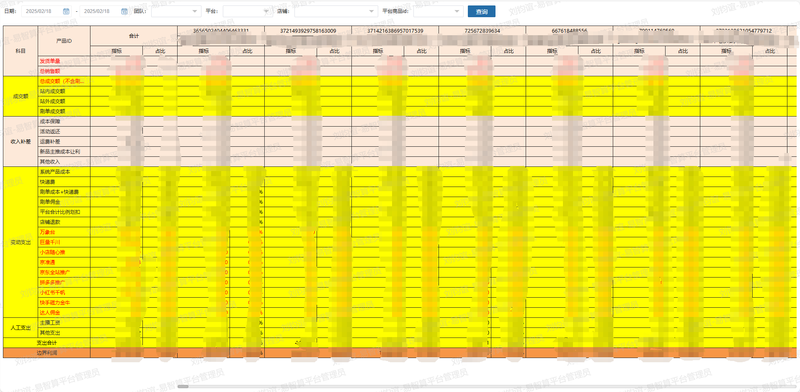Click the horizontal scrollbar thumb at the bottom
Image resolution: width=800 pixels, height=392 pixels.
[x=183, y=386]
